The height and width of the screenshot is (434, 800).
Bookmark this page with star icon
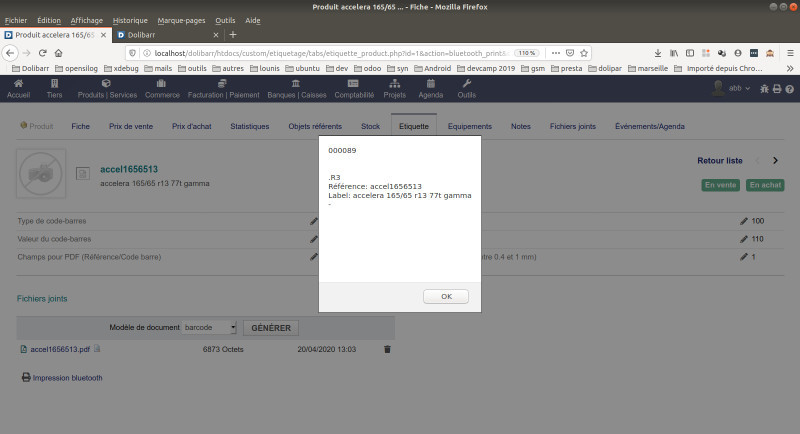pos(584,53)
